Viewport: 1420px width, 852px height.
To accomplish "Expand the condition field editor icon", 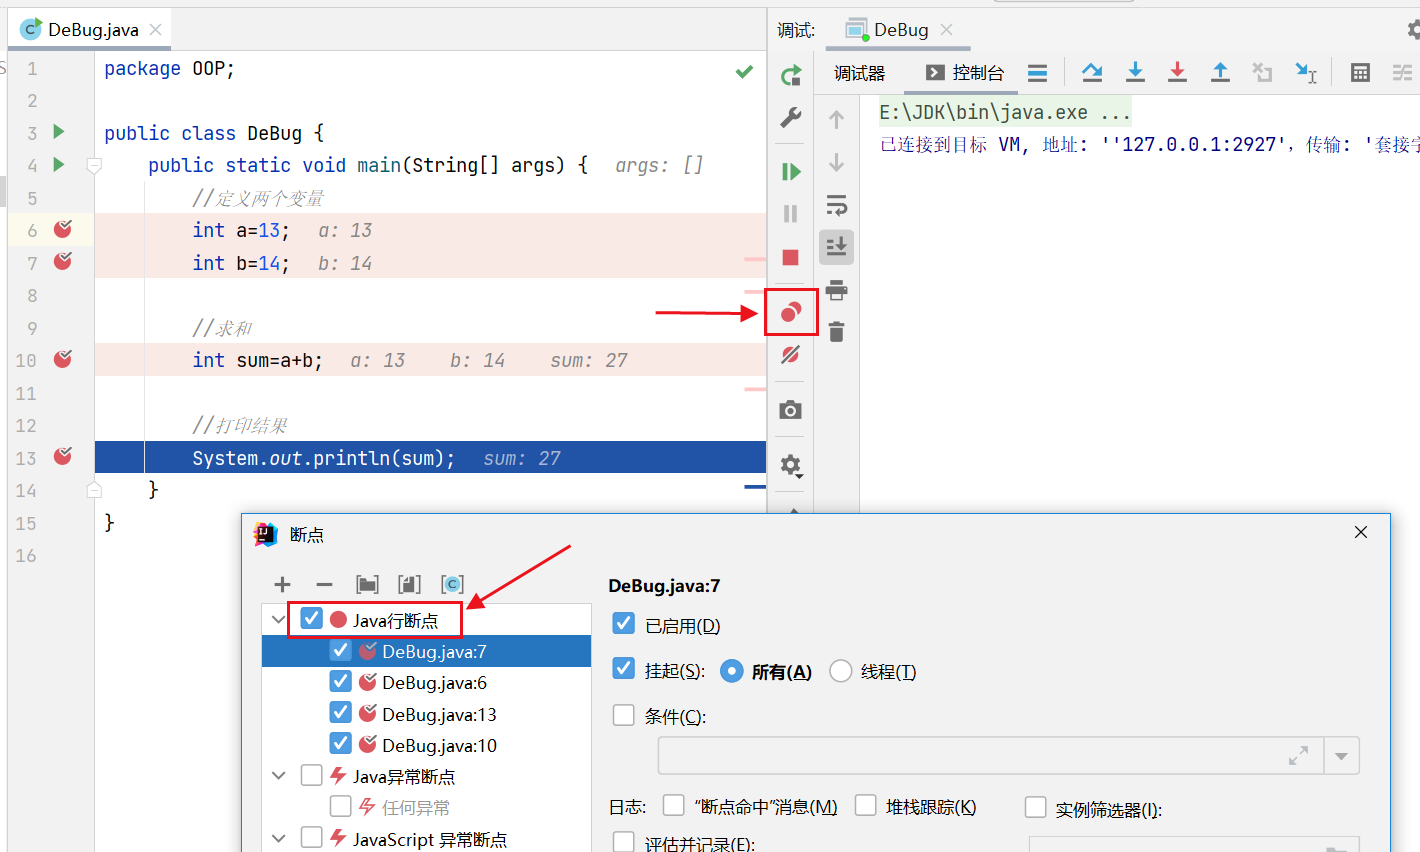I will coord(1298,756).
